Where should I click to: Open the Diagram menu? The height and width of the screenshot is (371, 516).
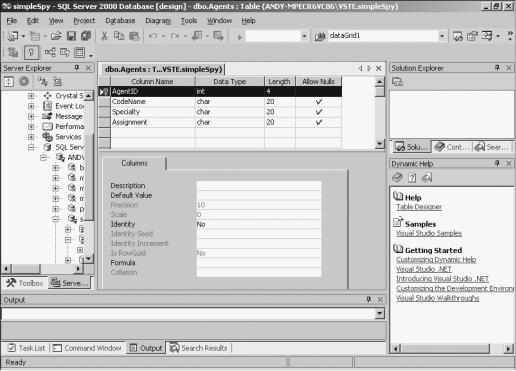point(158,21)
